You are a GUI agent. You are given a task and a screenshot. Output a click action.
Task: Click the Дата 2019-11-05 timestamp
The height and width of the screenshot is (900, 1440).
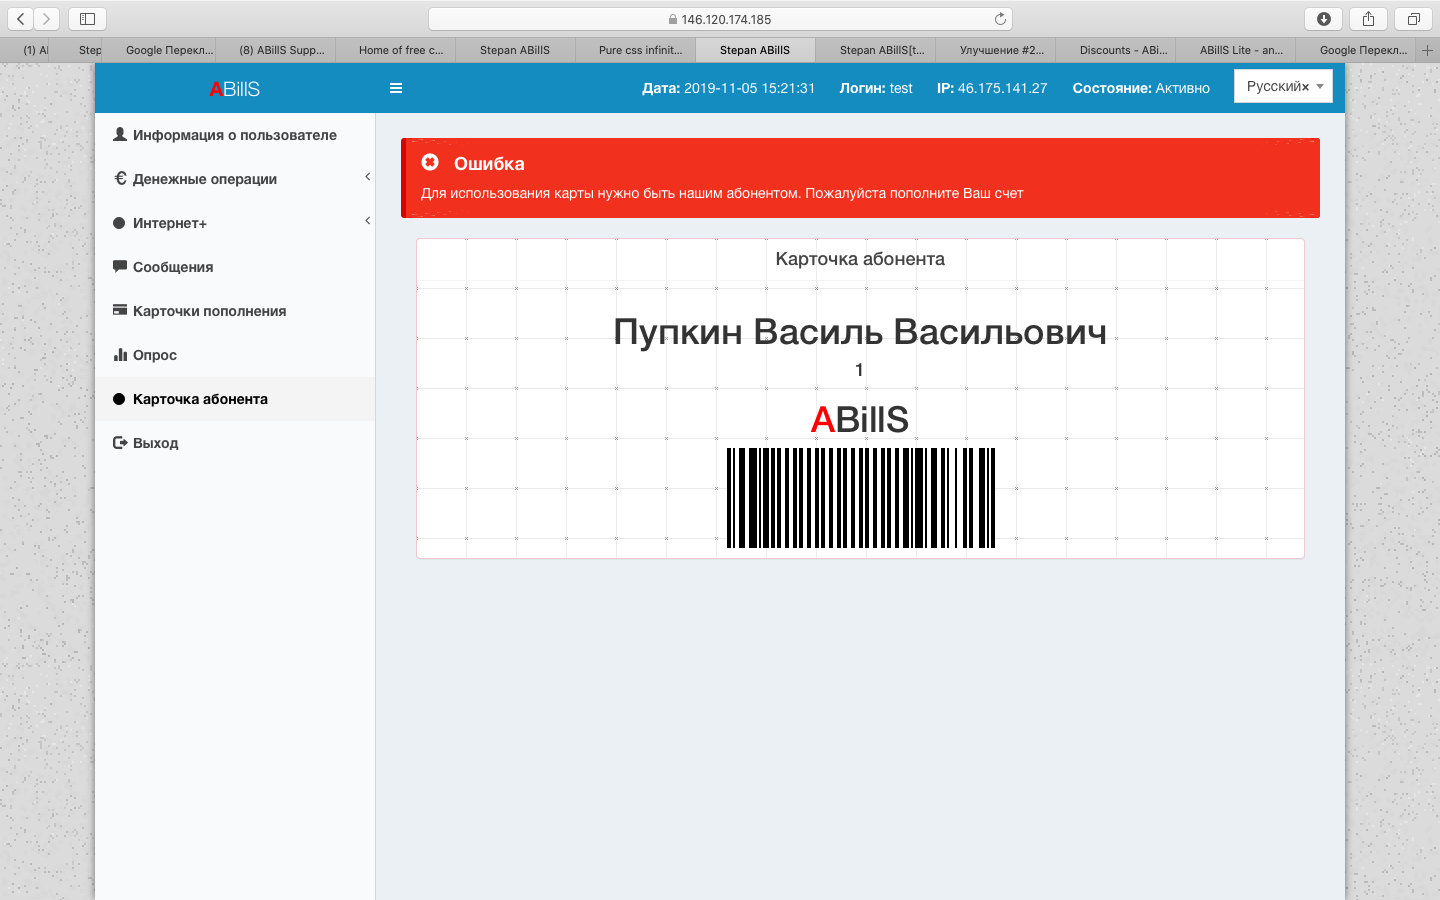click(728, 88)
